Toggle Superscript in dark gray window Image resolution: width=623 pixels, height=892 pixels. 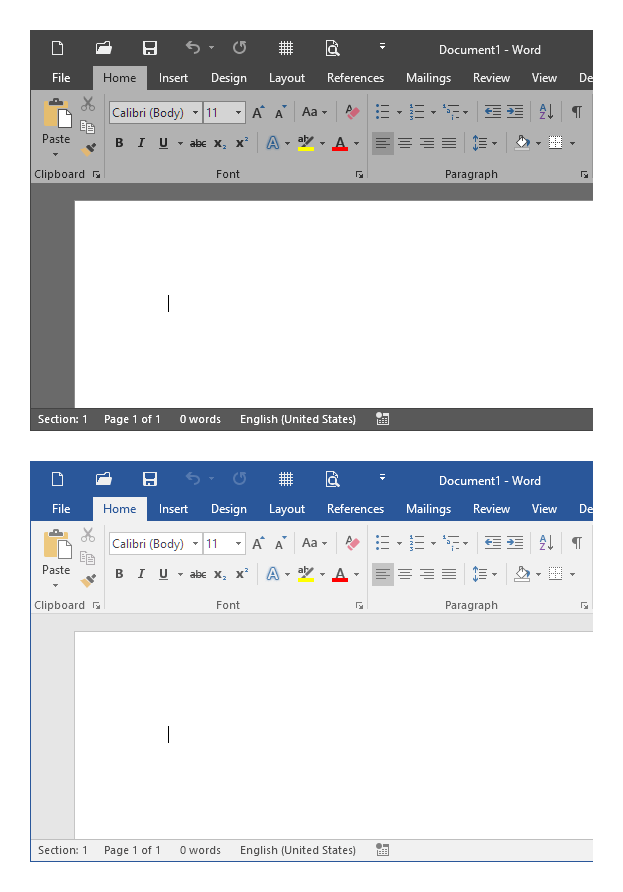(242, 143)
